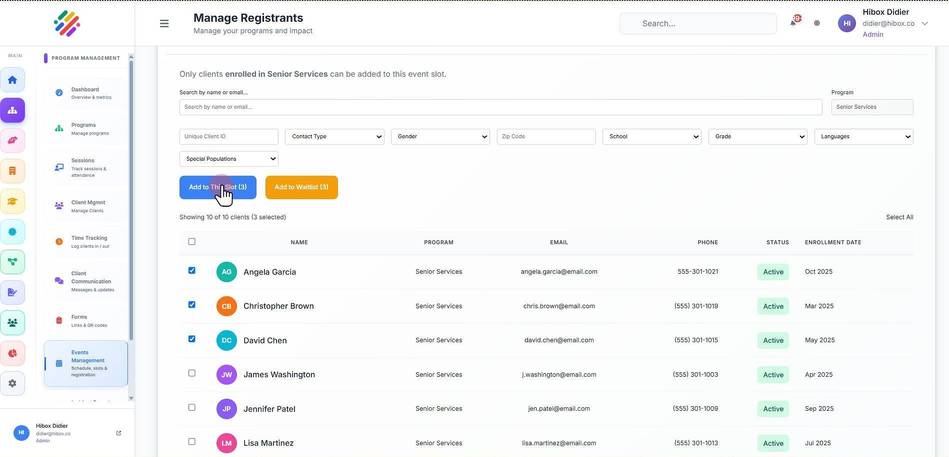Click phone number 555-301-1021
The width and height of the screenshot is (949, 457).
point(698,272)
